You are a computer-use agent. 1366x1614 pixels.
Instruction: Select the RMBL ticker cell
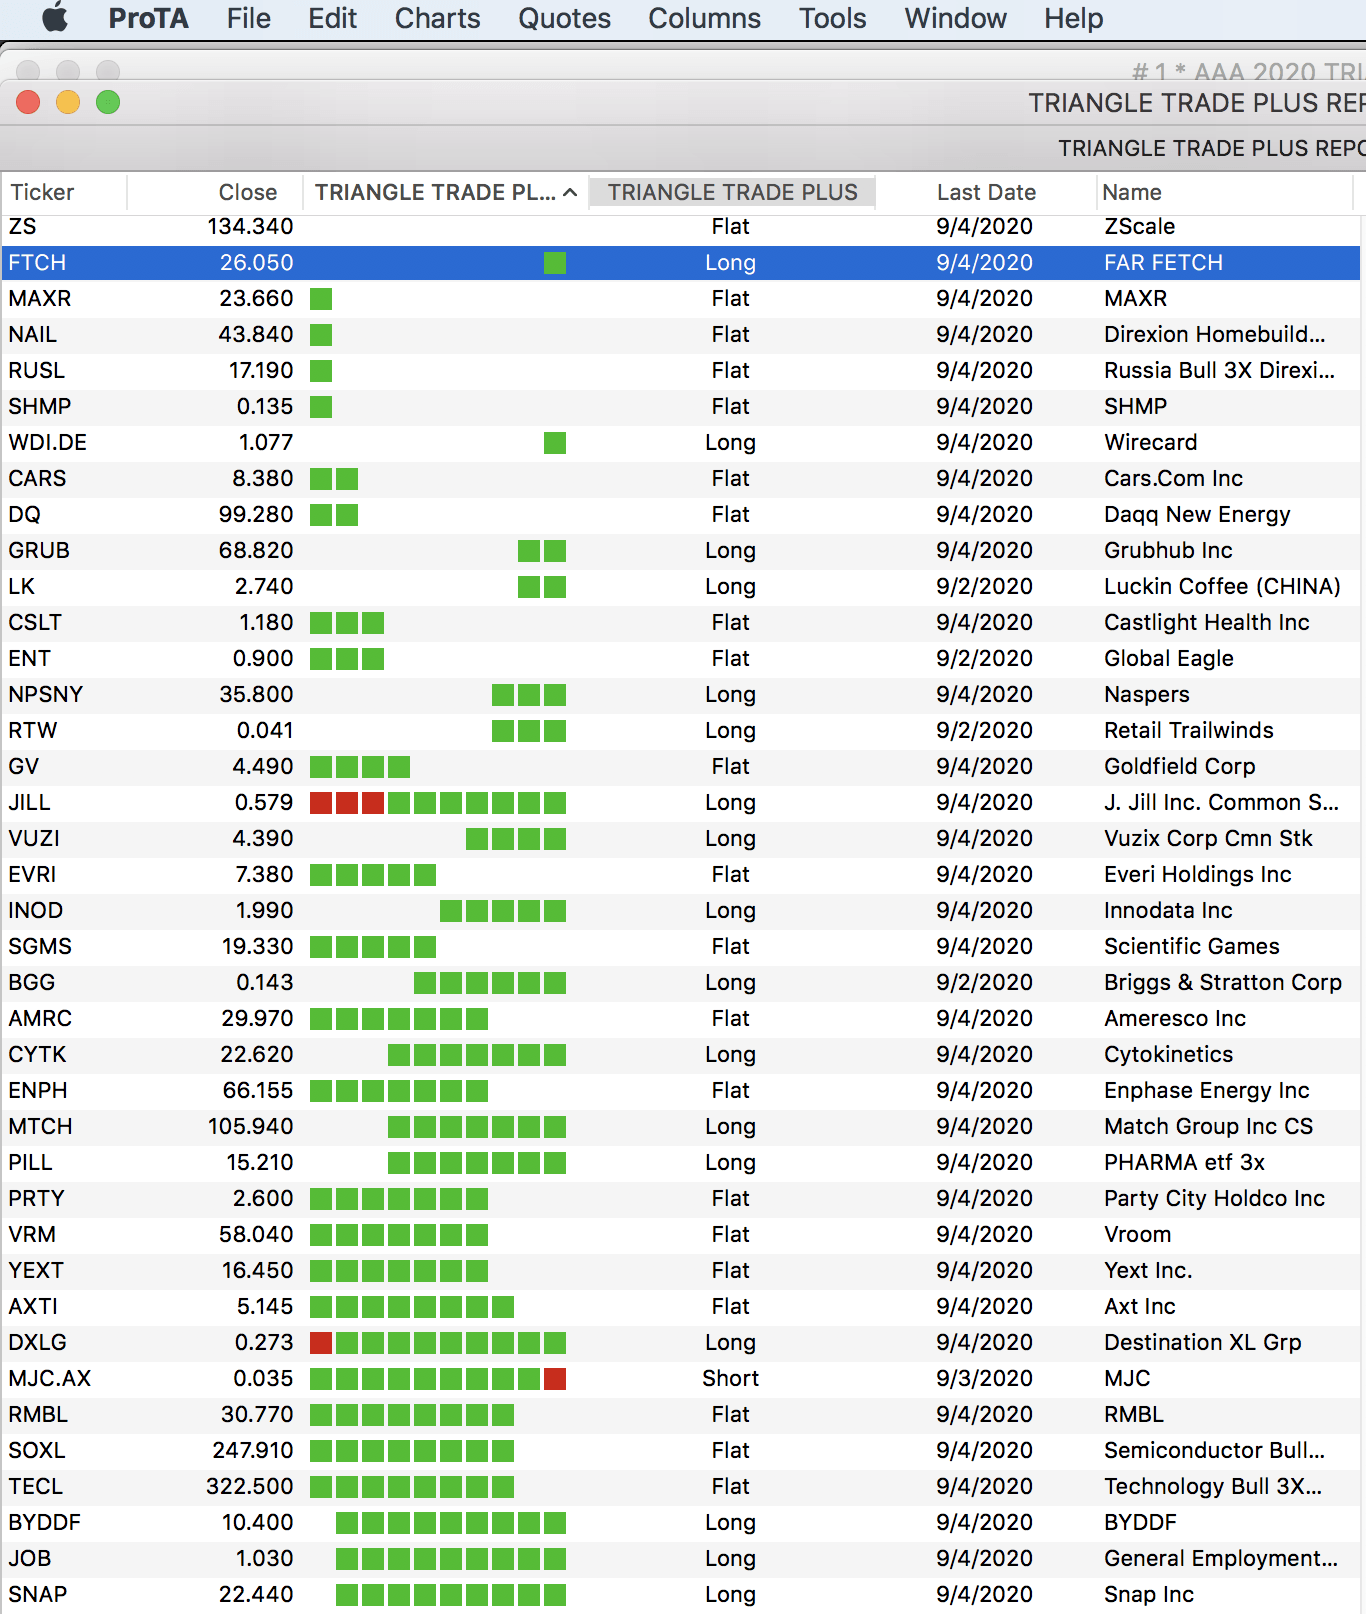(x=38, y=1415)
